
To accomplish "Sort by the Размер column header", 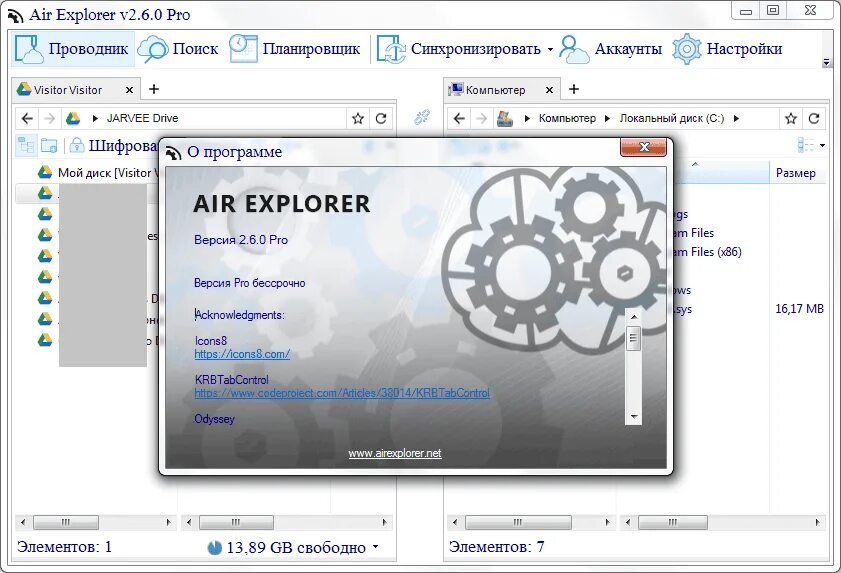I will pyautogui.click(x=796, y=173).
